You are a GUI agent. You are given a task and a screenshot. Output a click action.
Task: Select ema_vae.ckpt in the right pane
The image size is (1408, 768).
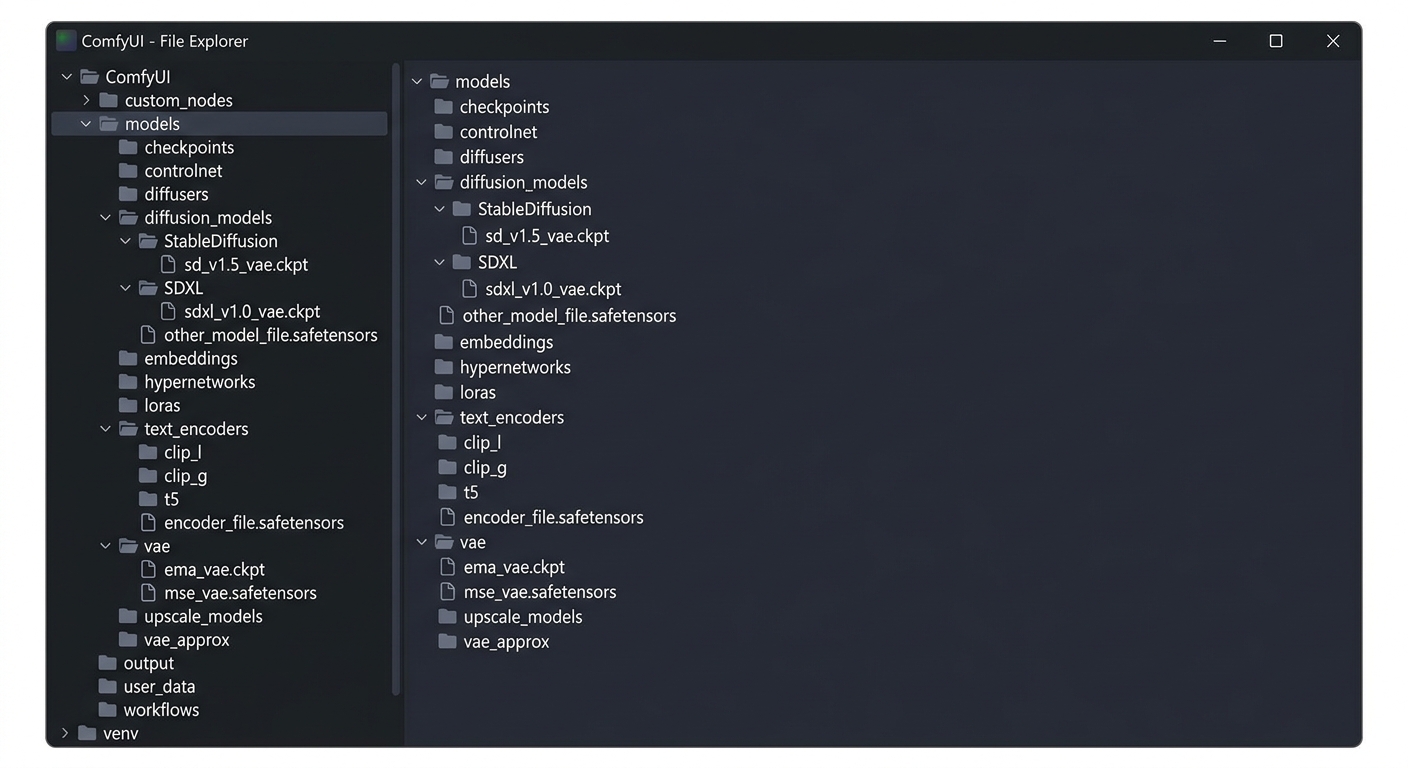coord(514,567)
